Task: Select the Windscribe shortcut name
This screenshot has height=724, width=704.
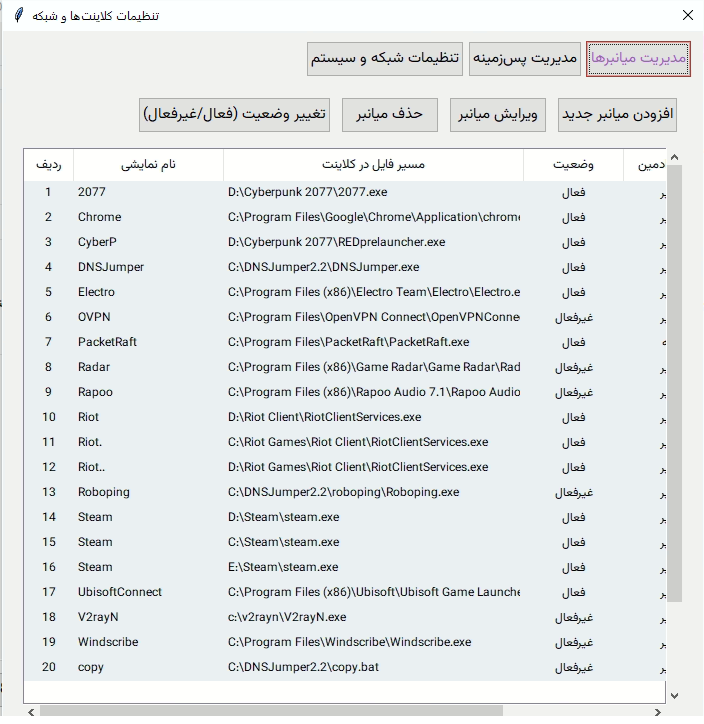Action: [x=108, y=642]
